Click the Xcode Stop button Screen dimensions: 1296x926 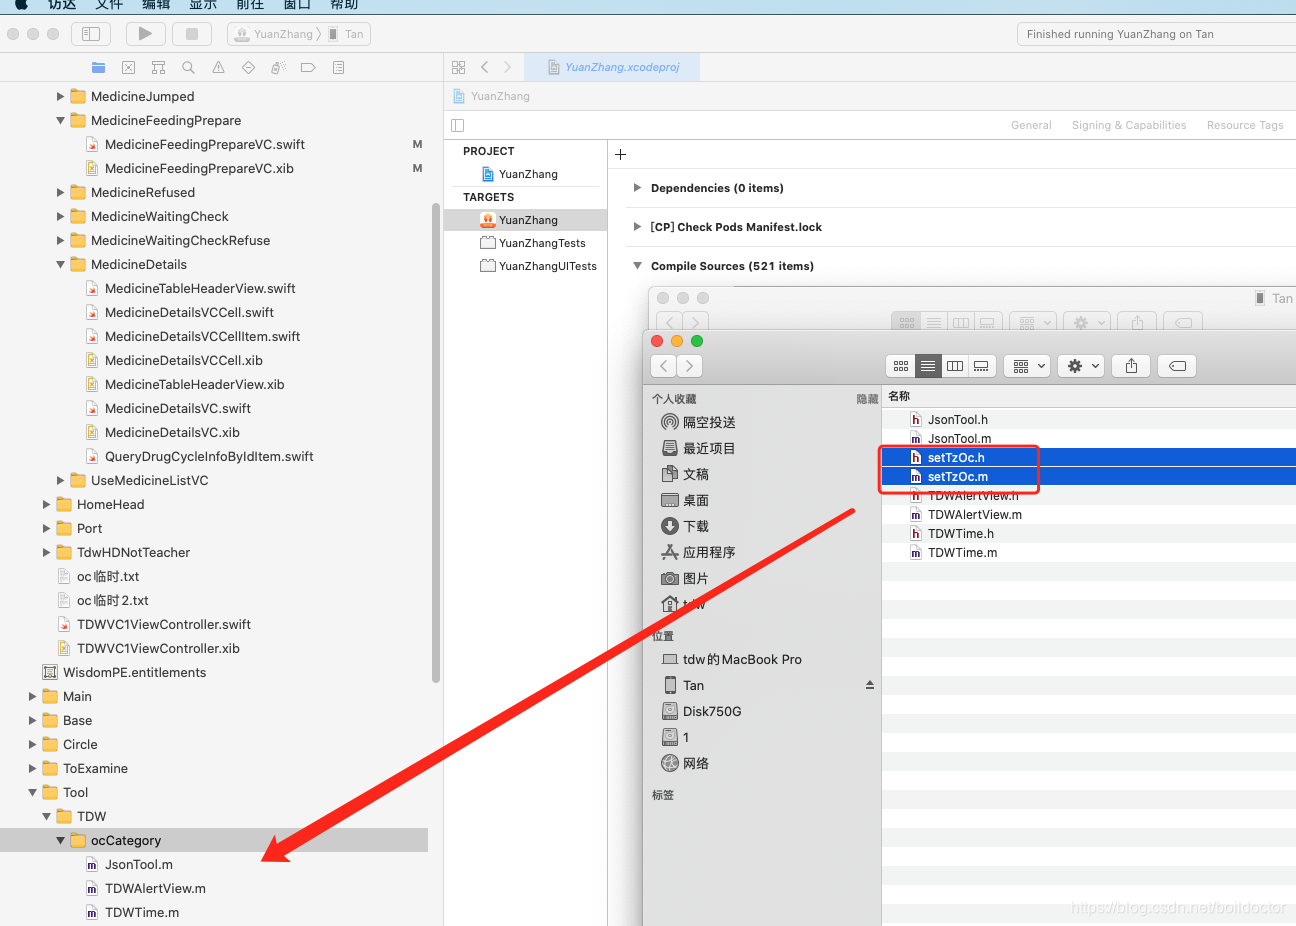click(x=192, y=34)
